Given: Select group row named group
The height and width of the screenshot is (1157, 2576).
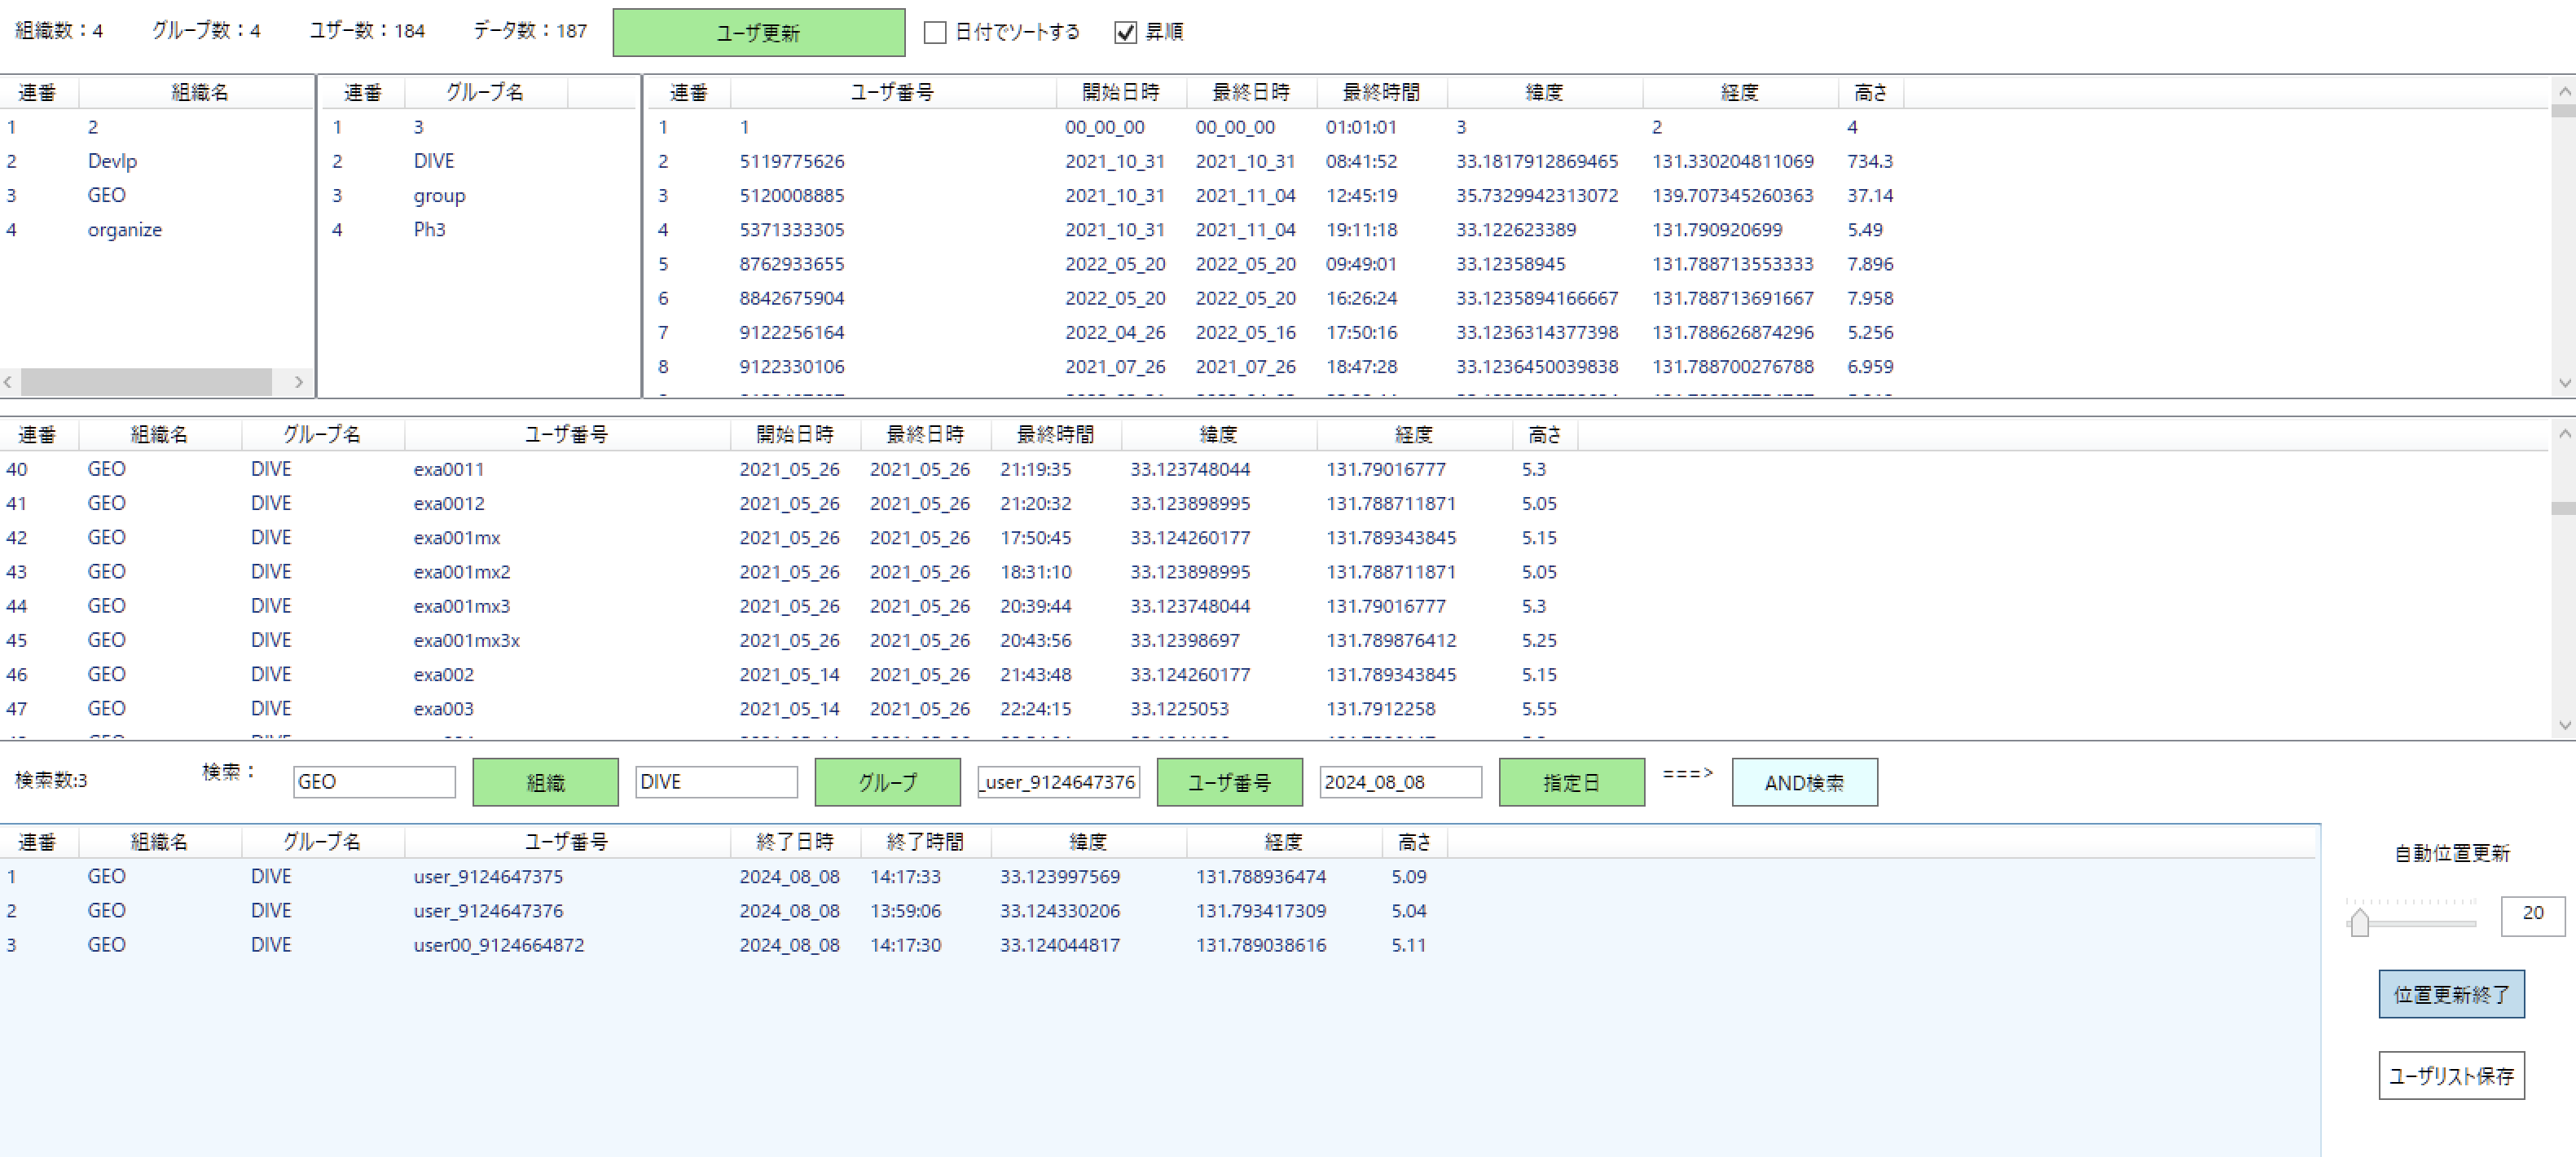Looking at the screenshot, I should 478,195.
